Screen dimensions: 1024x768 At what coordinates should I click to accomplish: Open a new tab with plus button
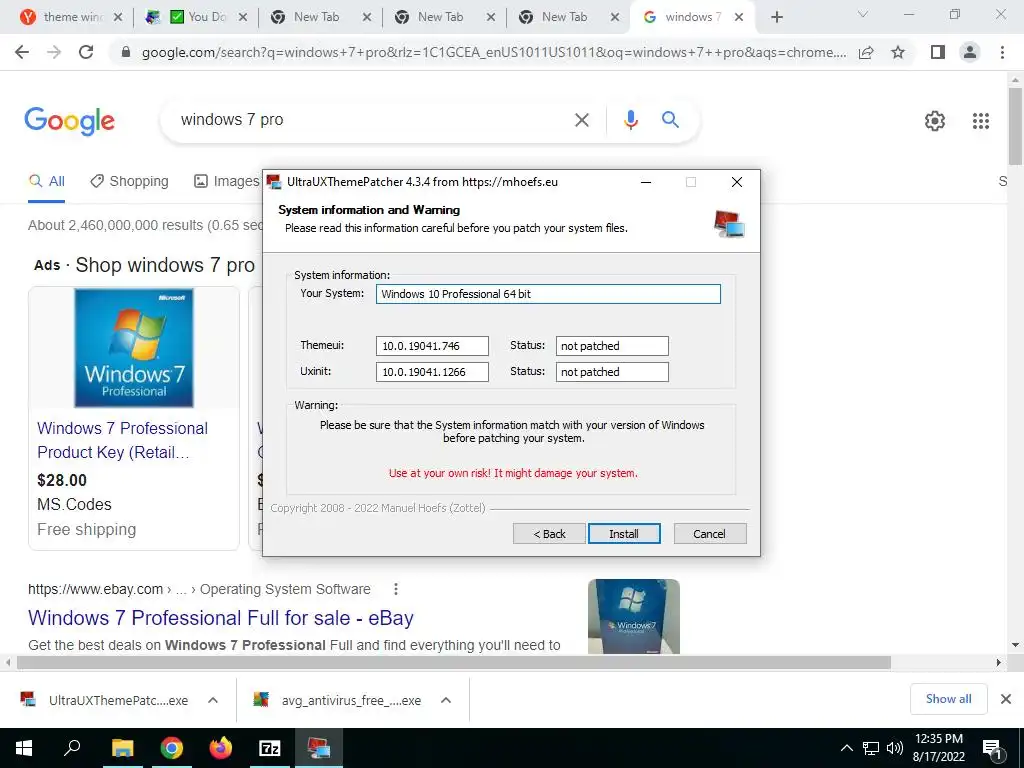coord(776,17)
